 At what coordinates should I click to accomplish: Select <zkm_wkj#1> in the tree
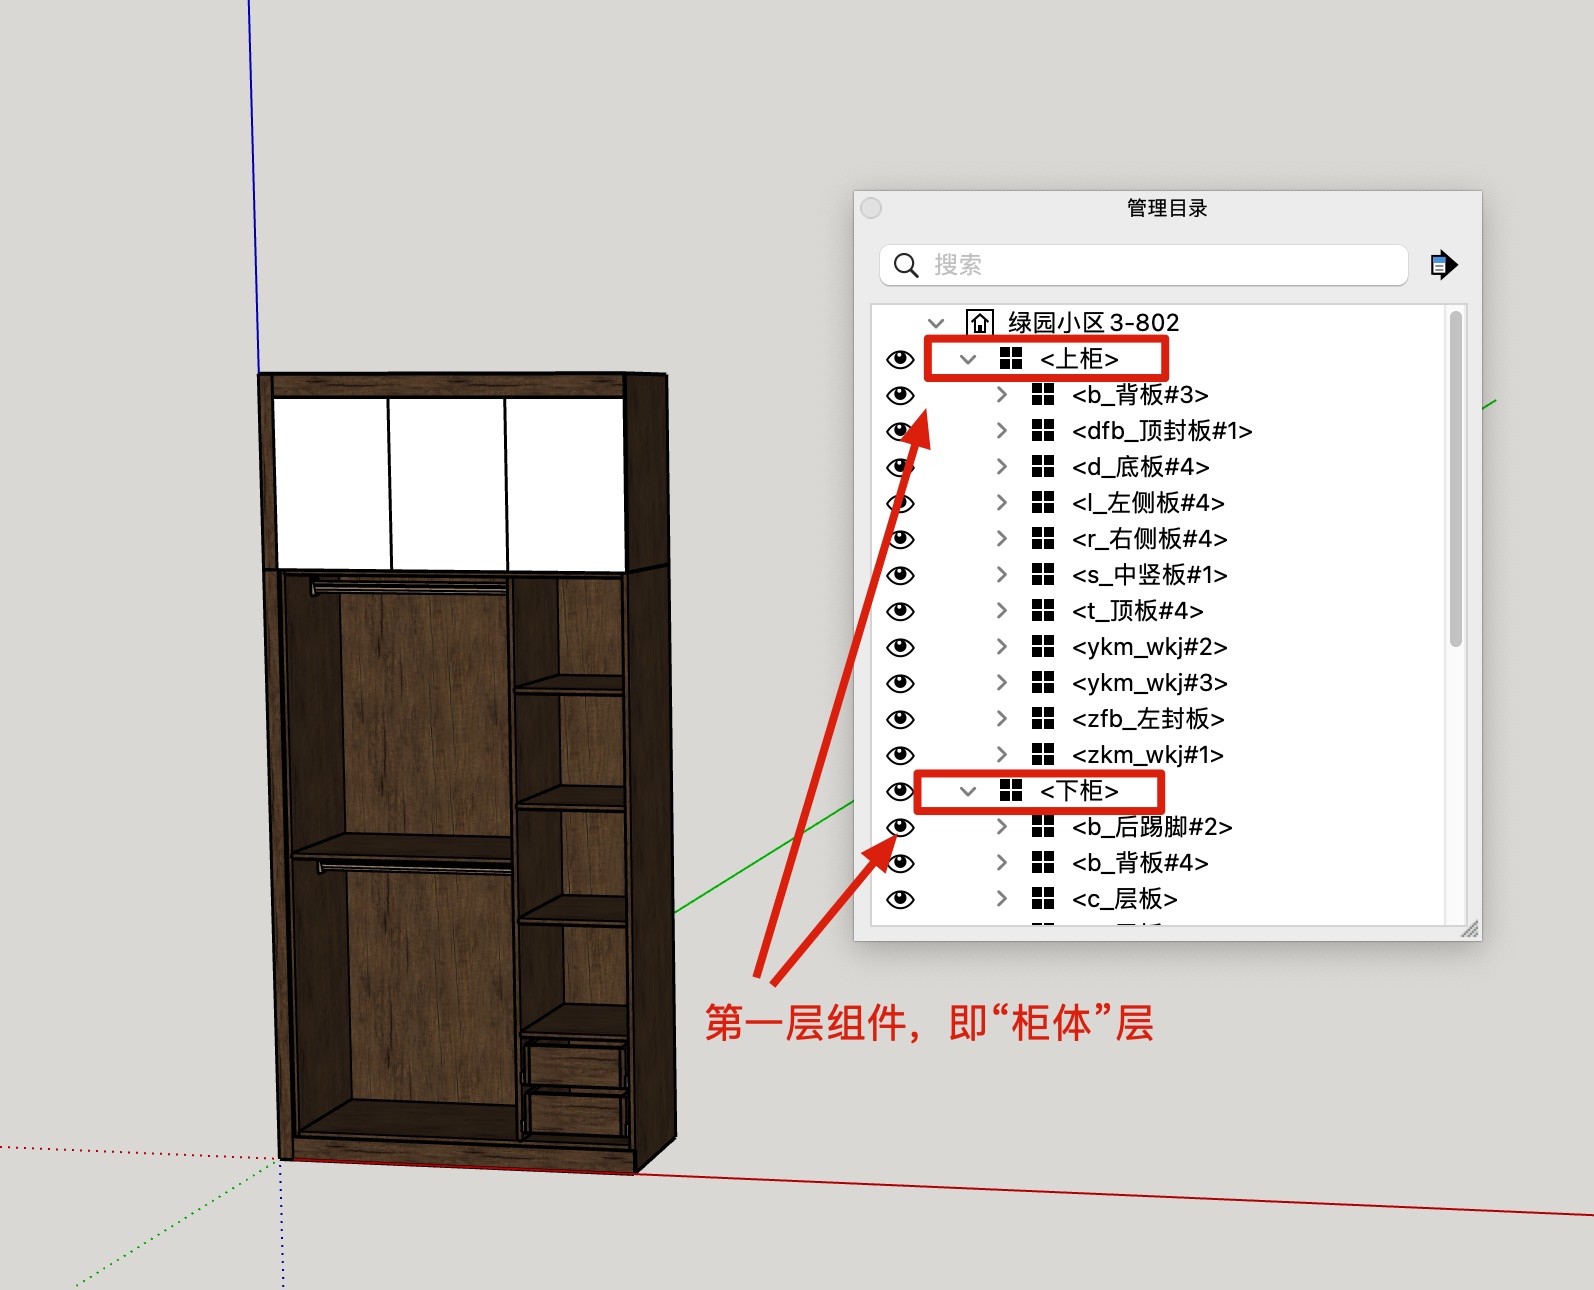(1148, 755)
